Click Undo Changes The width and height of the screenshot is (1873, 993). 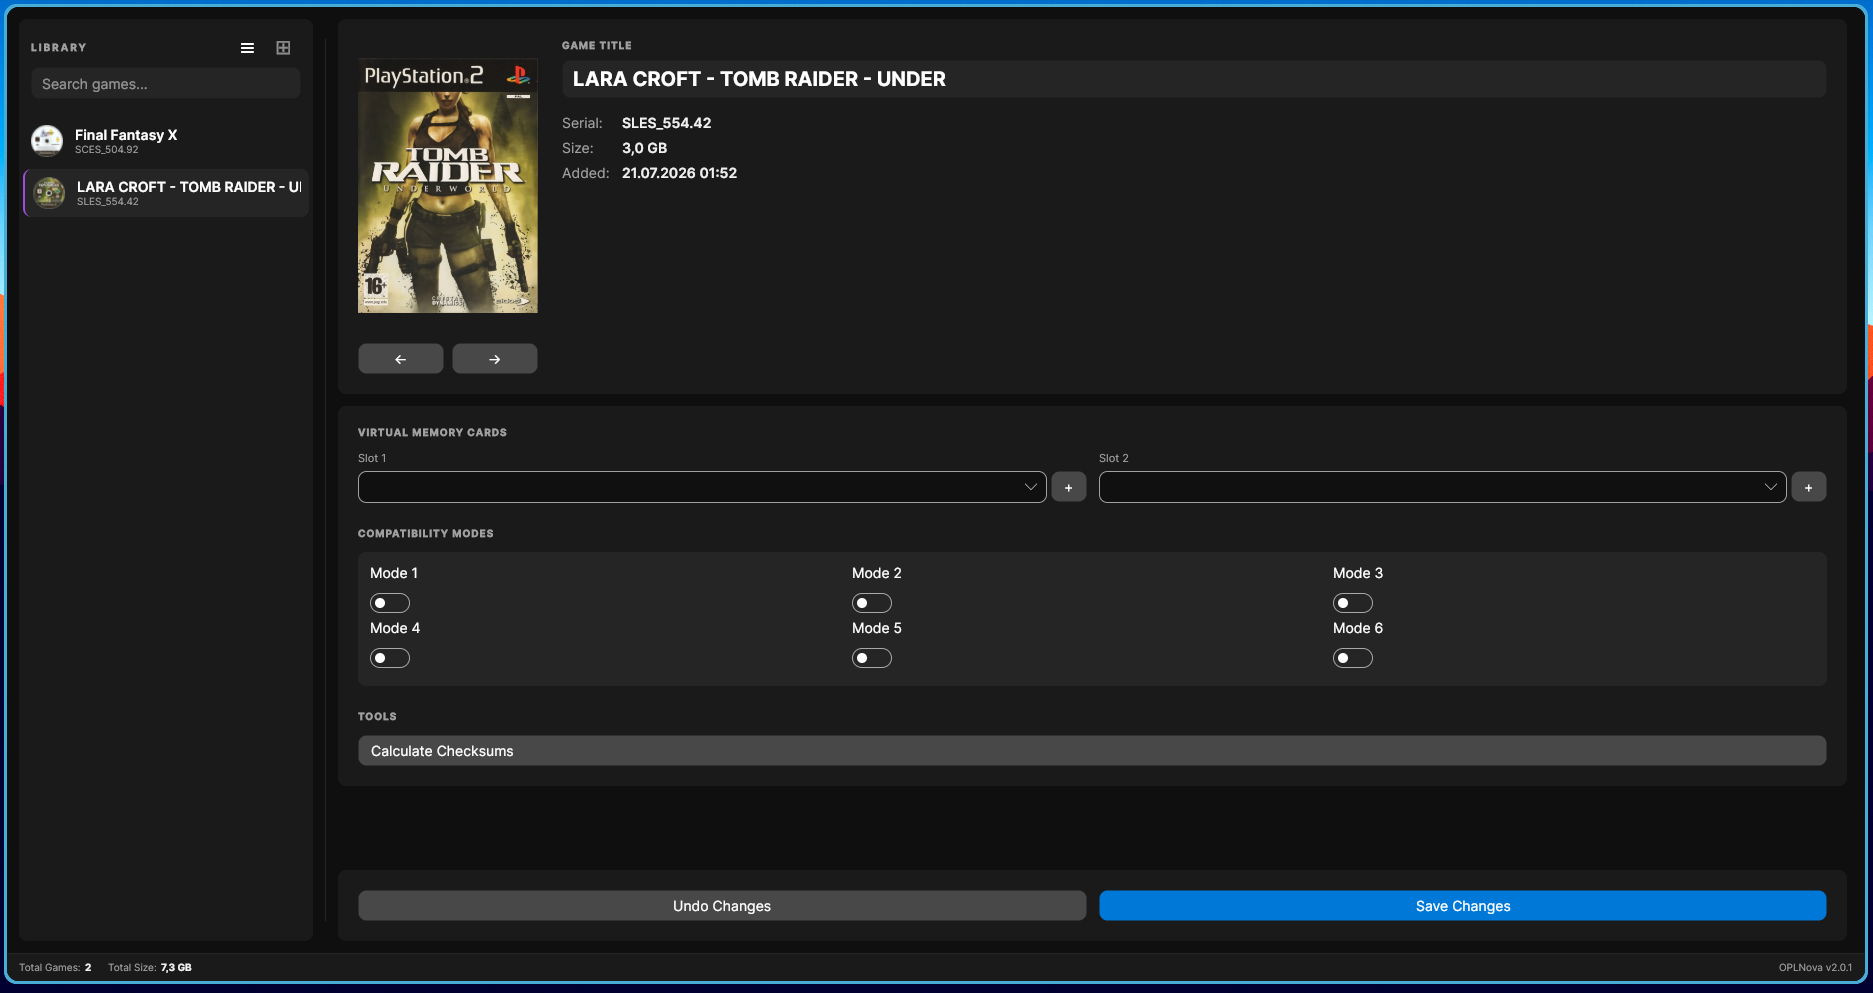pyautogui.click(x=722, y=906)
